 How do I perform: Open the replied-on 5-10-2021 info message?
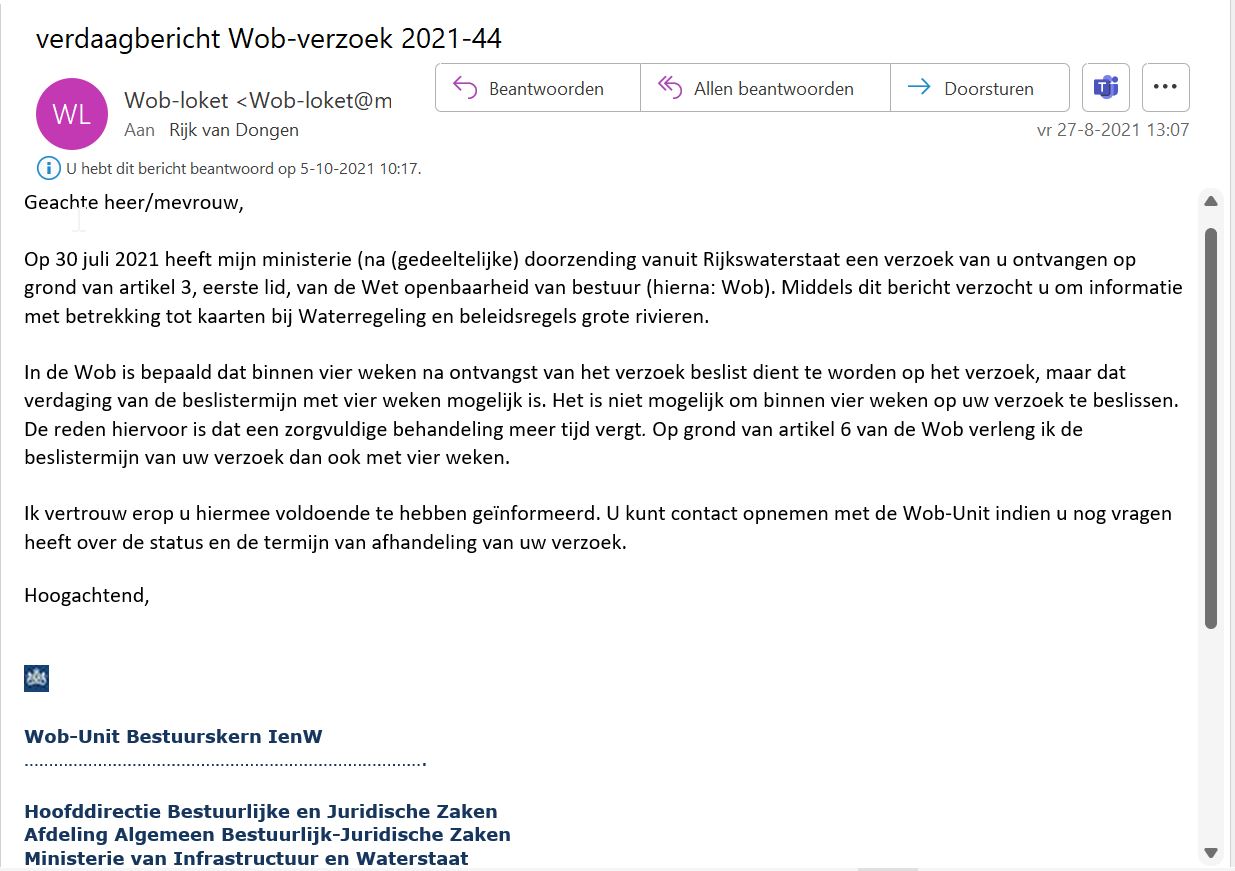click(x=244, y=169)
